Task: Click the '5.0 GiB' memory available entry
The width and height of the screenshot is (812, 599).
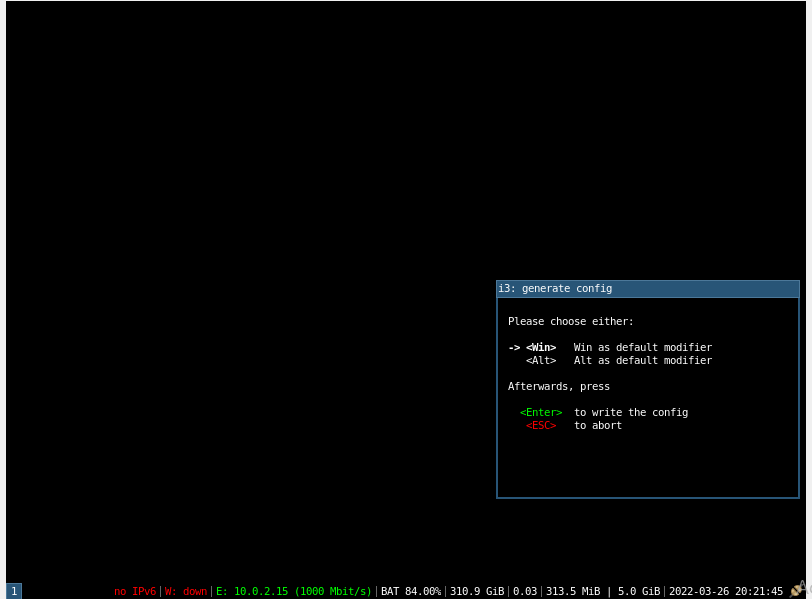Action: click(x=639, y=591)
